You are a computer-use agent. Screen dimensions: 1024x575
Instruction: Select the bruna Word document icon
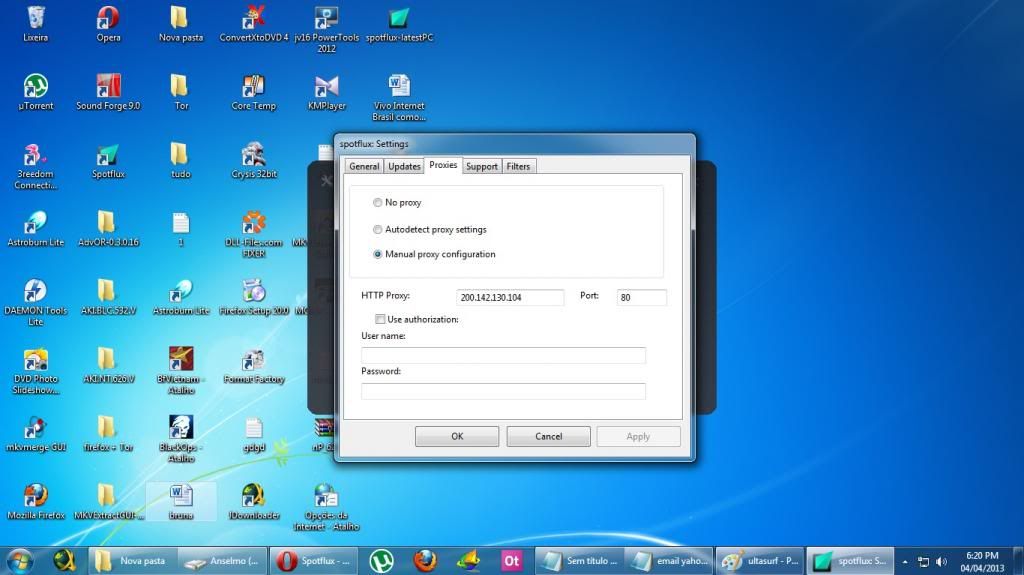pyautogui.click(x=181, y=502)
